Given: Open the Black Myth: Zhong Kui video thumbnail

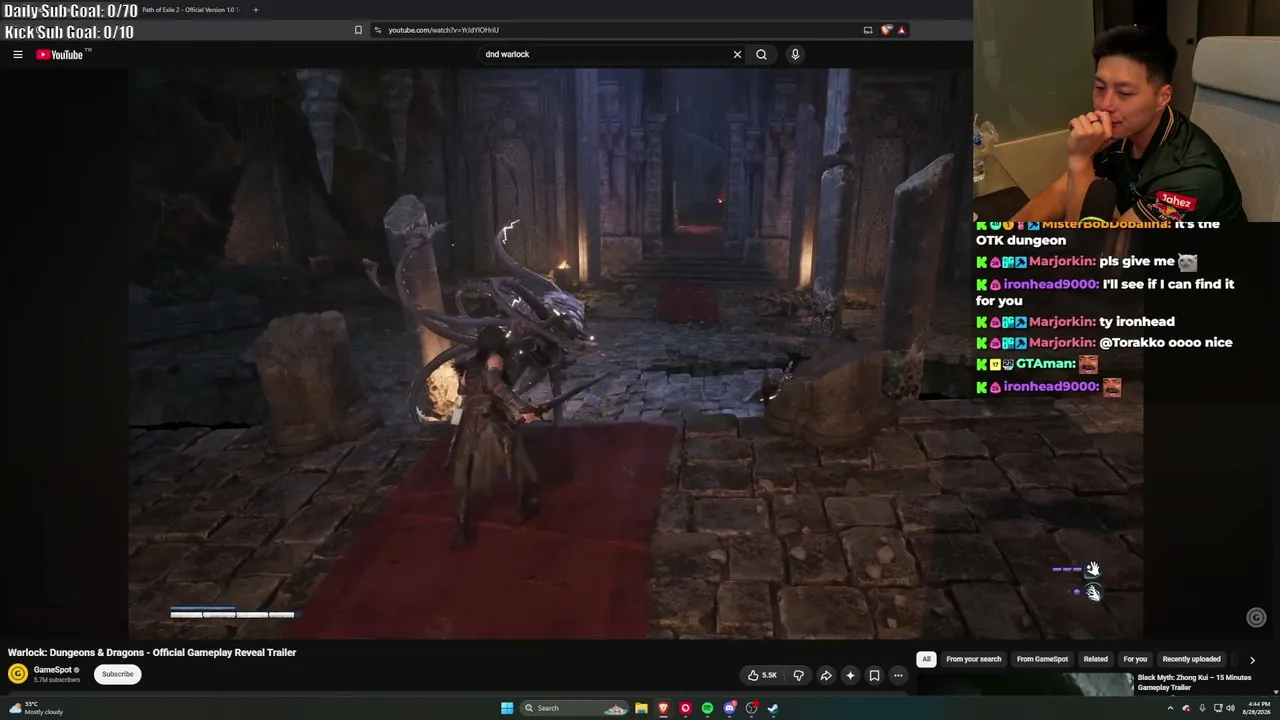Looking at the screenshot, I should (x=1025, y=684).
